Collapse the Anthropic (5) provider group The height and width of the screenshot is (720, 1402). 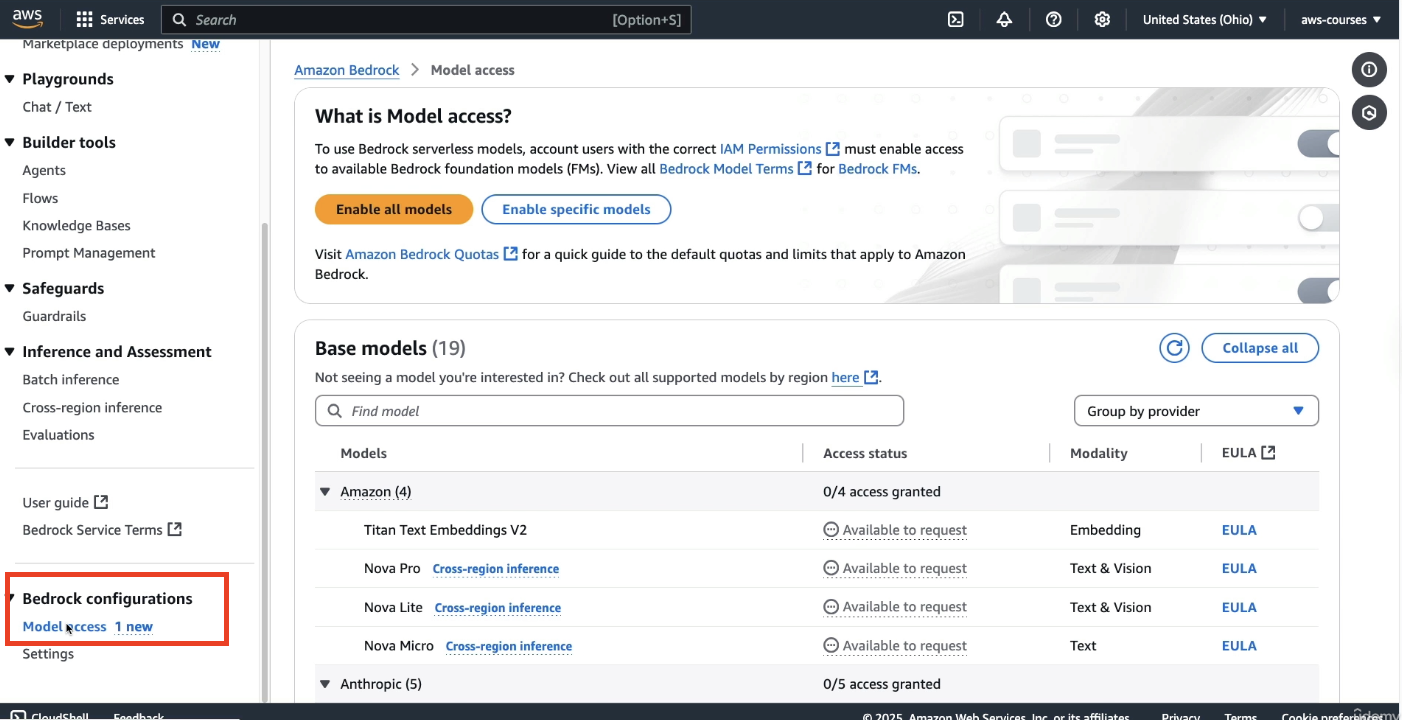click(325, 684)
